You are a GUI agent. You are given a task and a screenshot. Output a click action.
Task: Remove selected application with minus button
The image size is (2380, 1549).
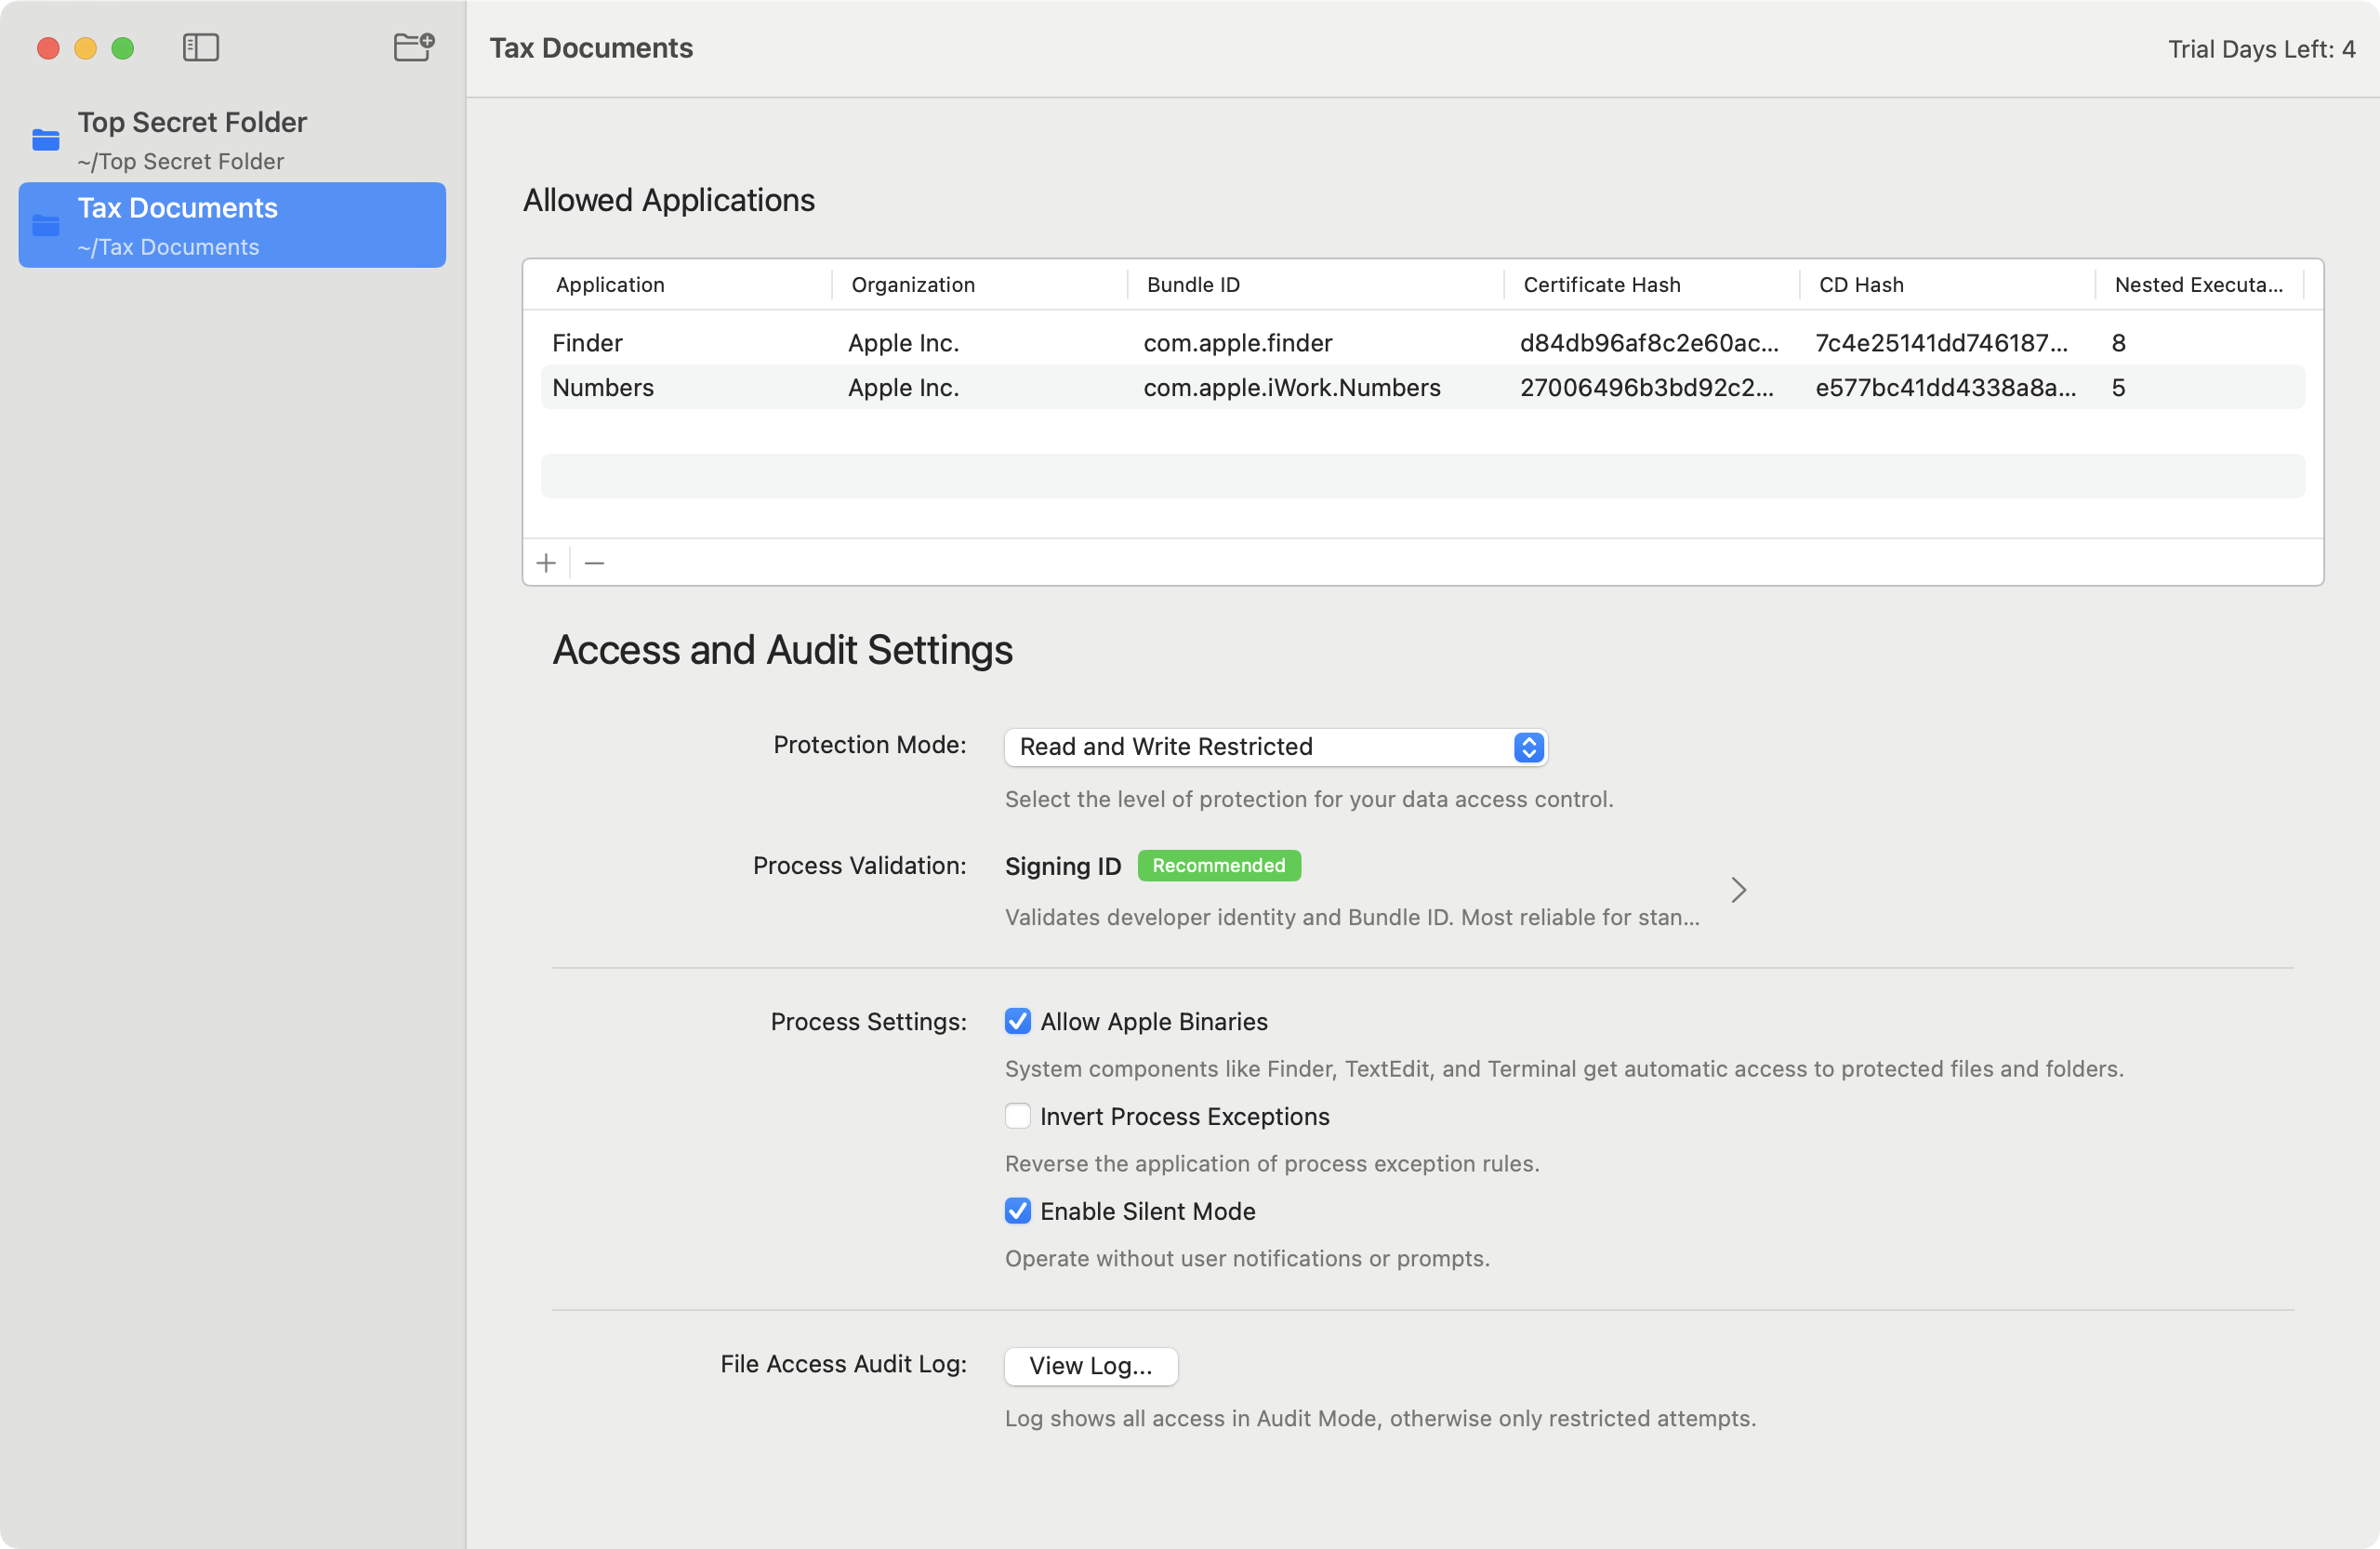click(x=594, y=563)
